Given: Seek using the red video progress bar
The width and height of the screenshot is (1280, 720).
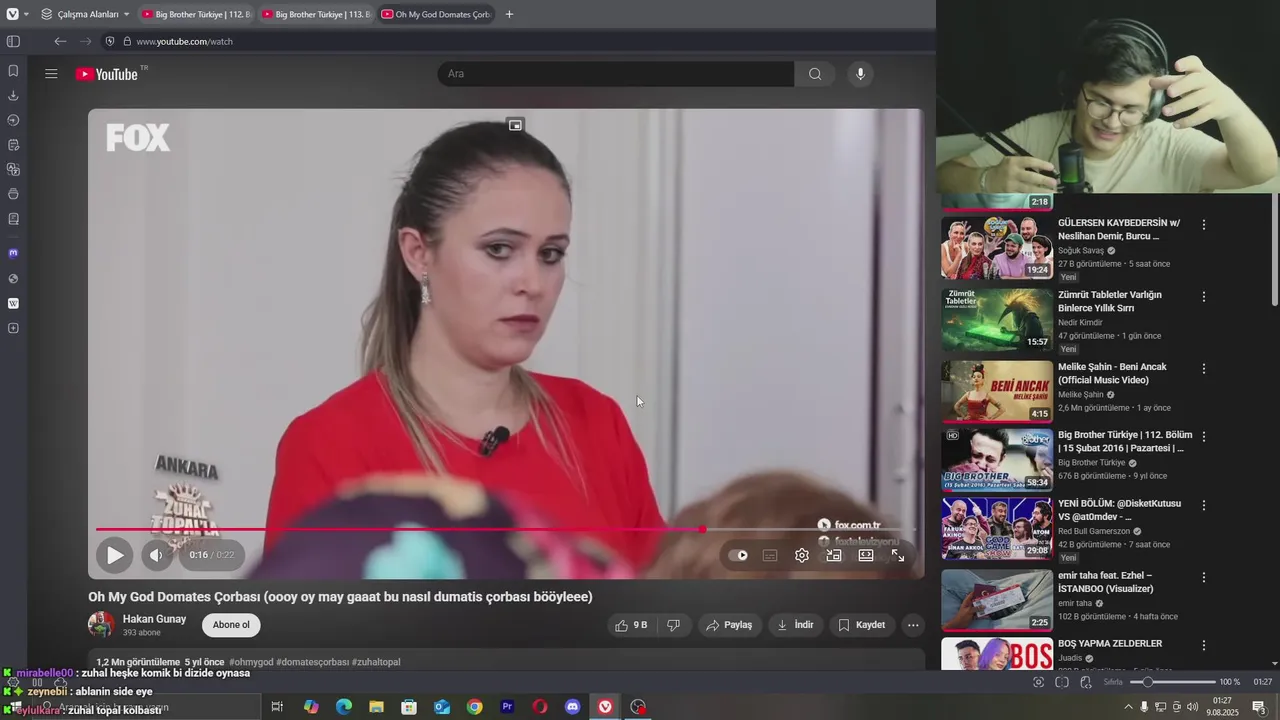Looking at the screenshot, I should point(506,529).
